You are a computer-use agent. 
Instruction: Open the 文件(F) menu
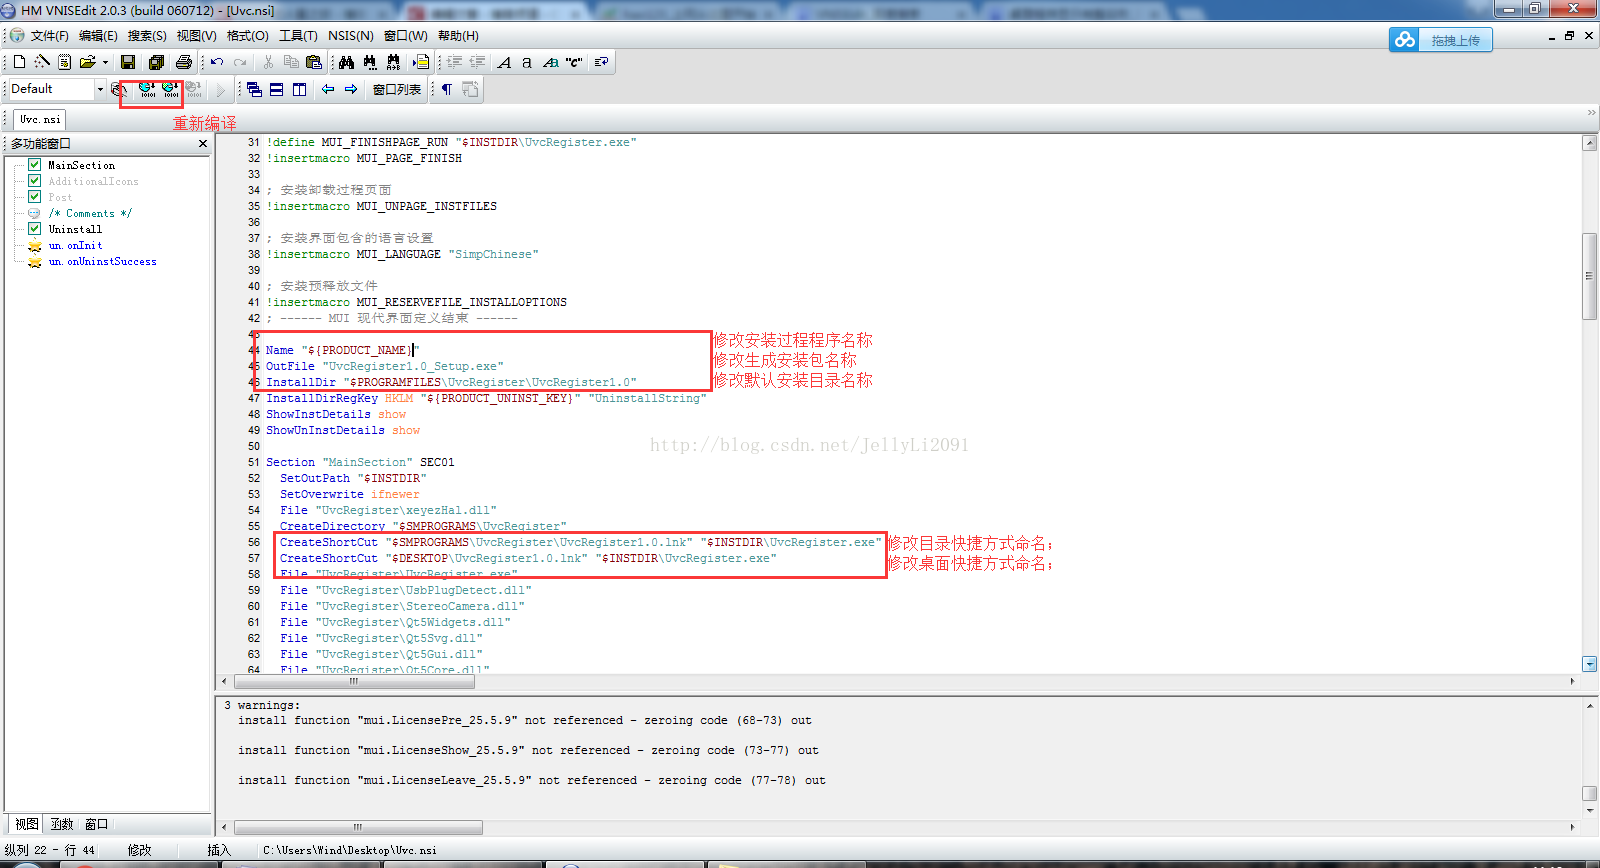coord(50,36)
